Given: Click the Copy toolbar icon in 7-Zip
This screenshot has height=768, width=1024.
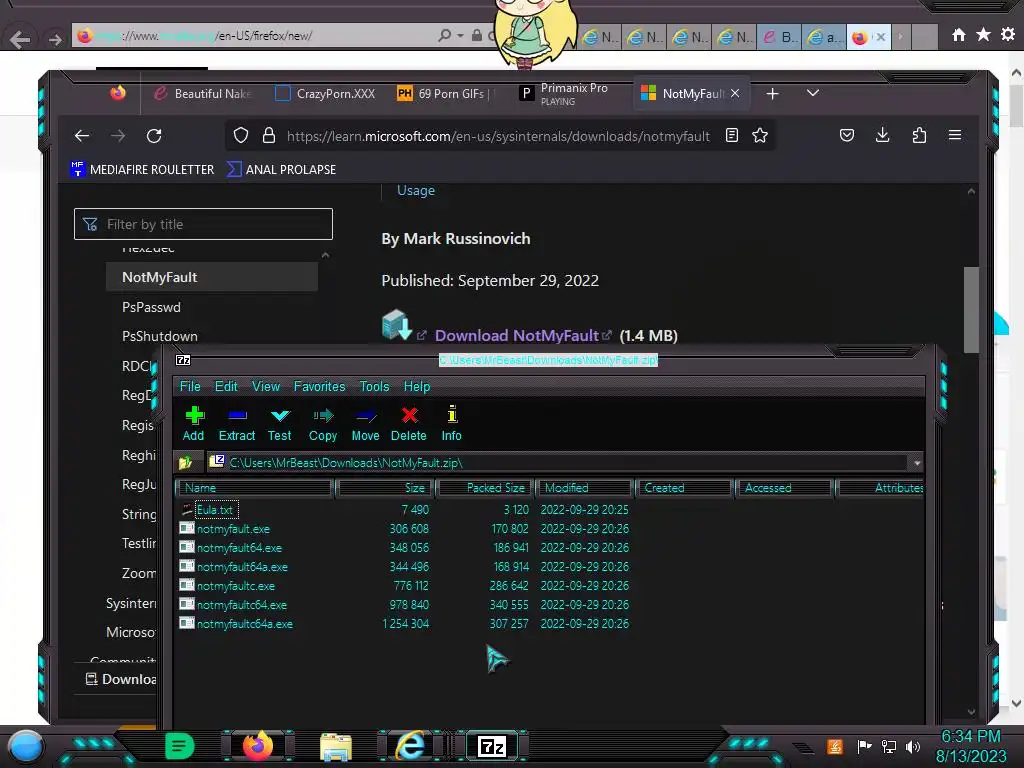Looking at the screenshot, I should tap(323, 423).
